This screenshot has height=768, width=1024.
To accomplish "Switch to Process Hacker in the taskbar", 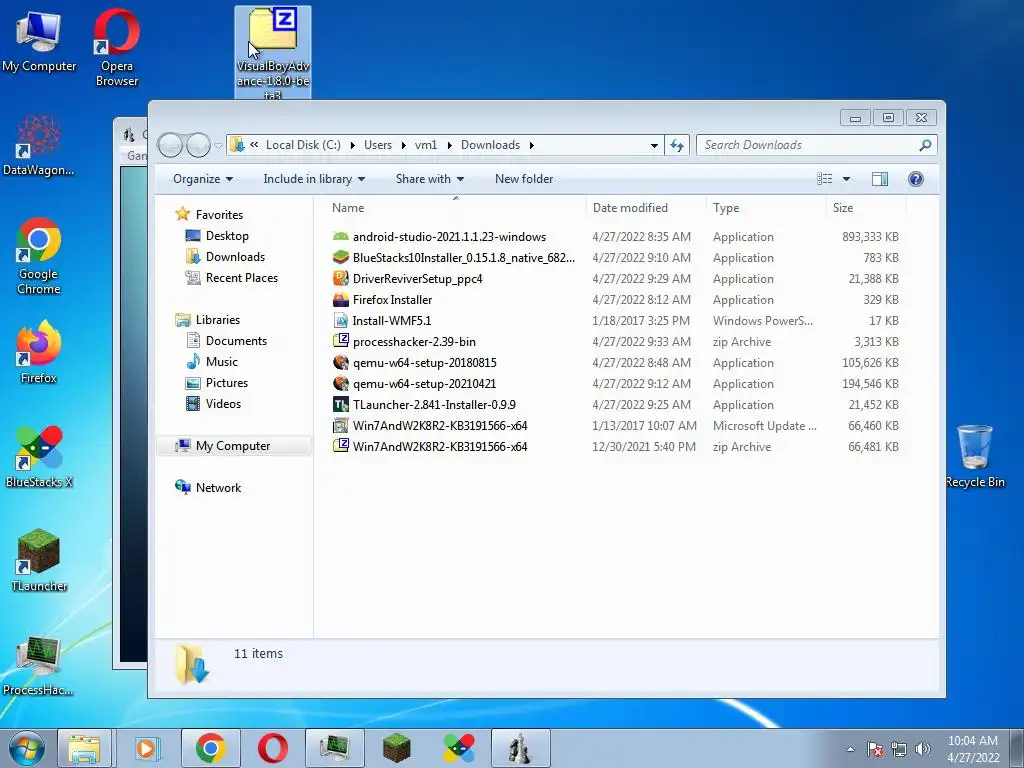I will [334, 748].
